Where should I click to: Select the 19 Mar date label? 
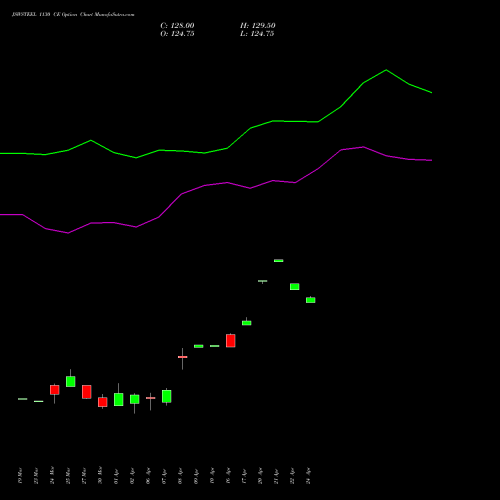[x=20, y=476]
